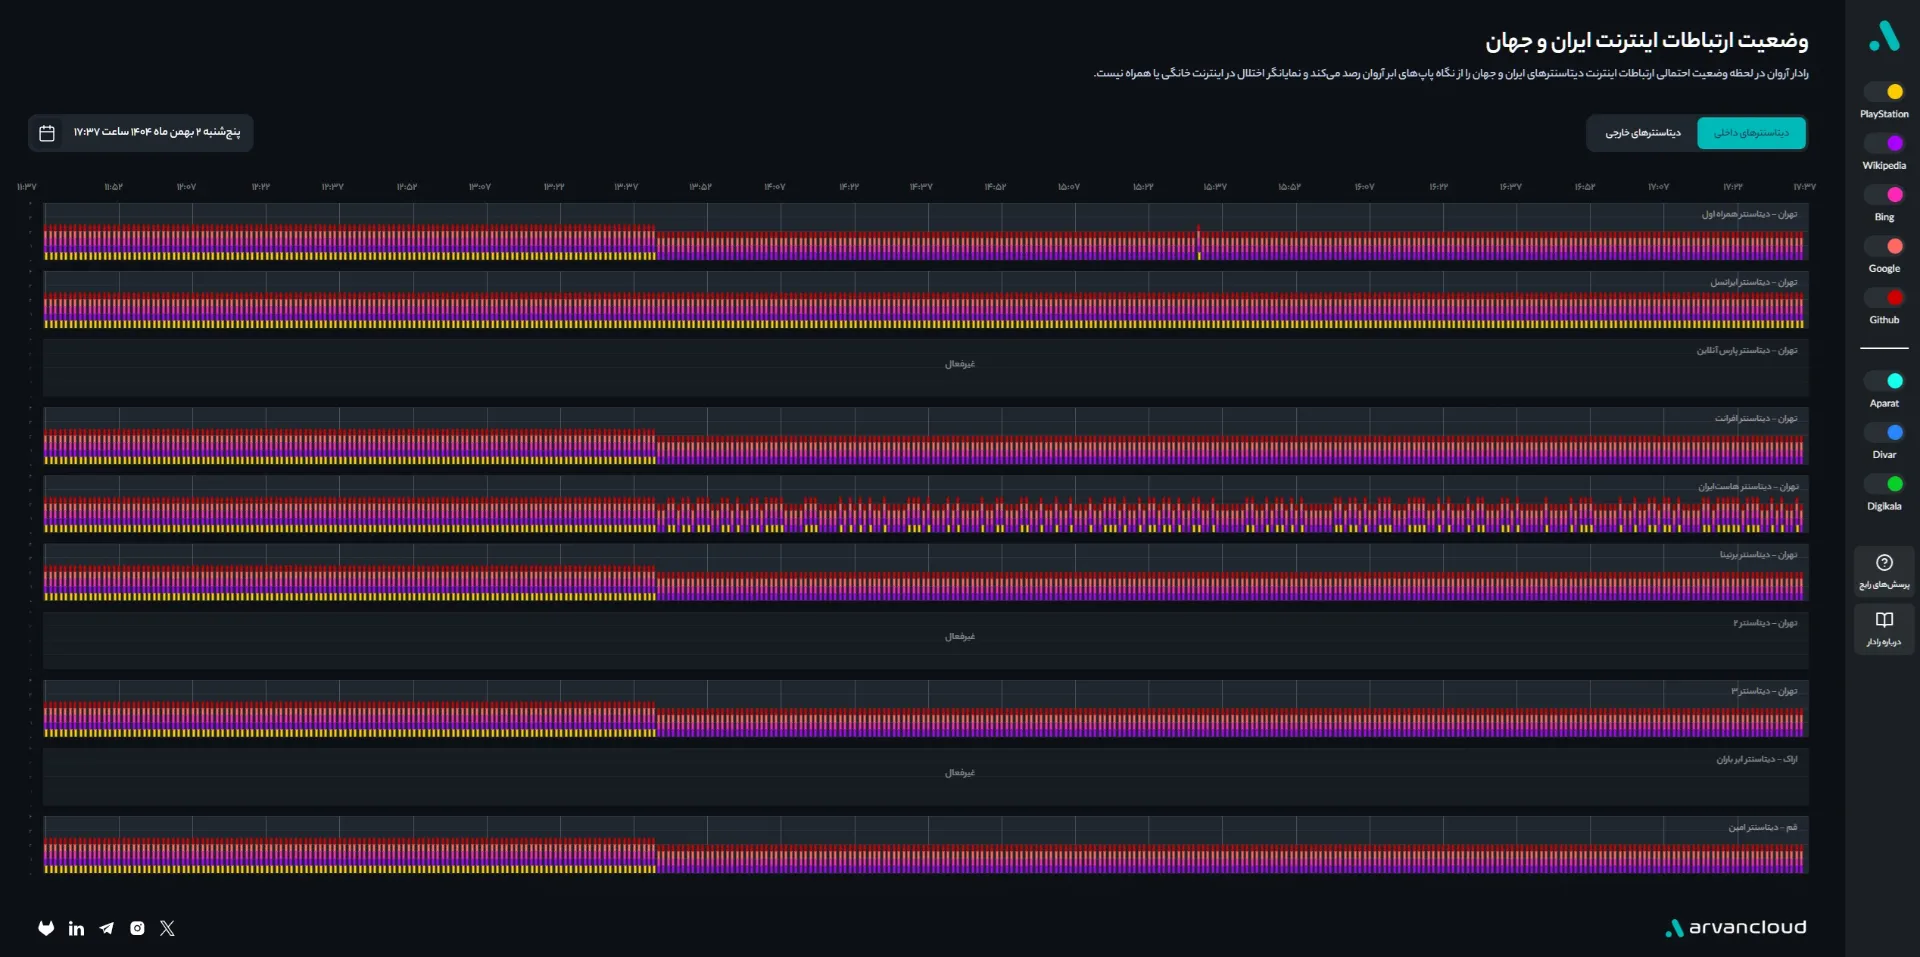Toggle the Wikipedia series switch
Viewport: 1920px width, 957px height.
pyautogui.click(x=1884, y=144)
